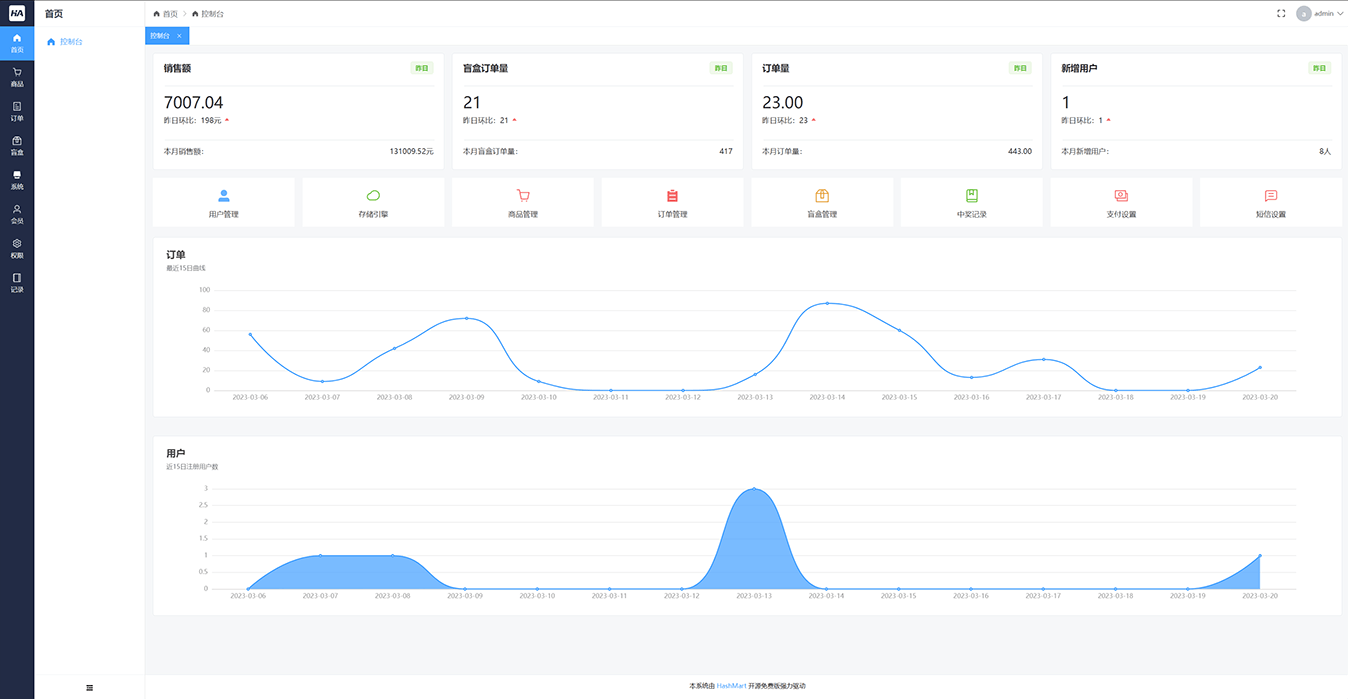Click the 用户管理 user management shortcut
This screenshot has width=1348, height=699.
pos(224,203)
